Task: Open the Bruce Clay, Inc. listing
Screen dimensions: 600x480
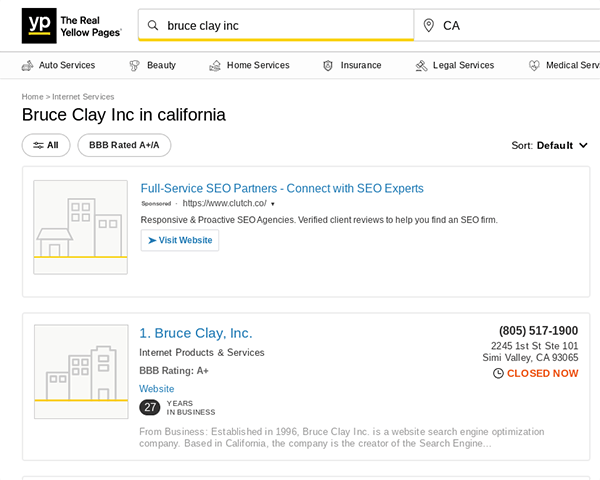Action: click(x=196, y=333)
